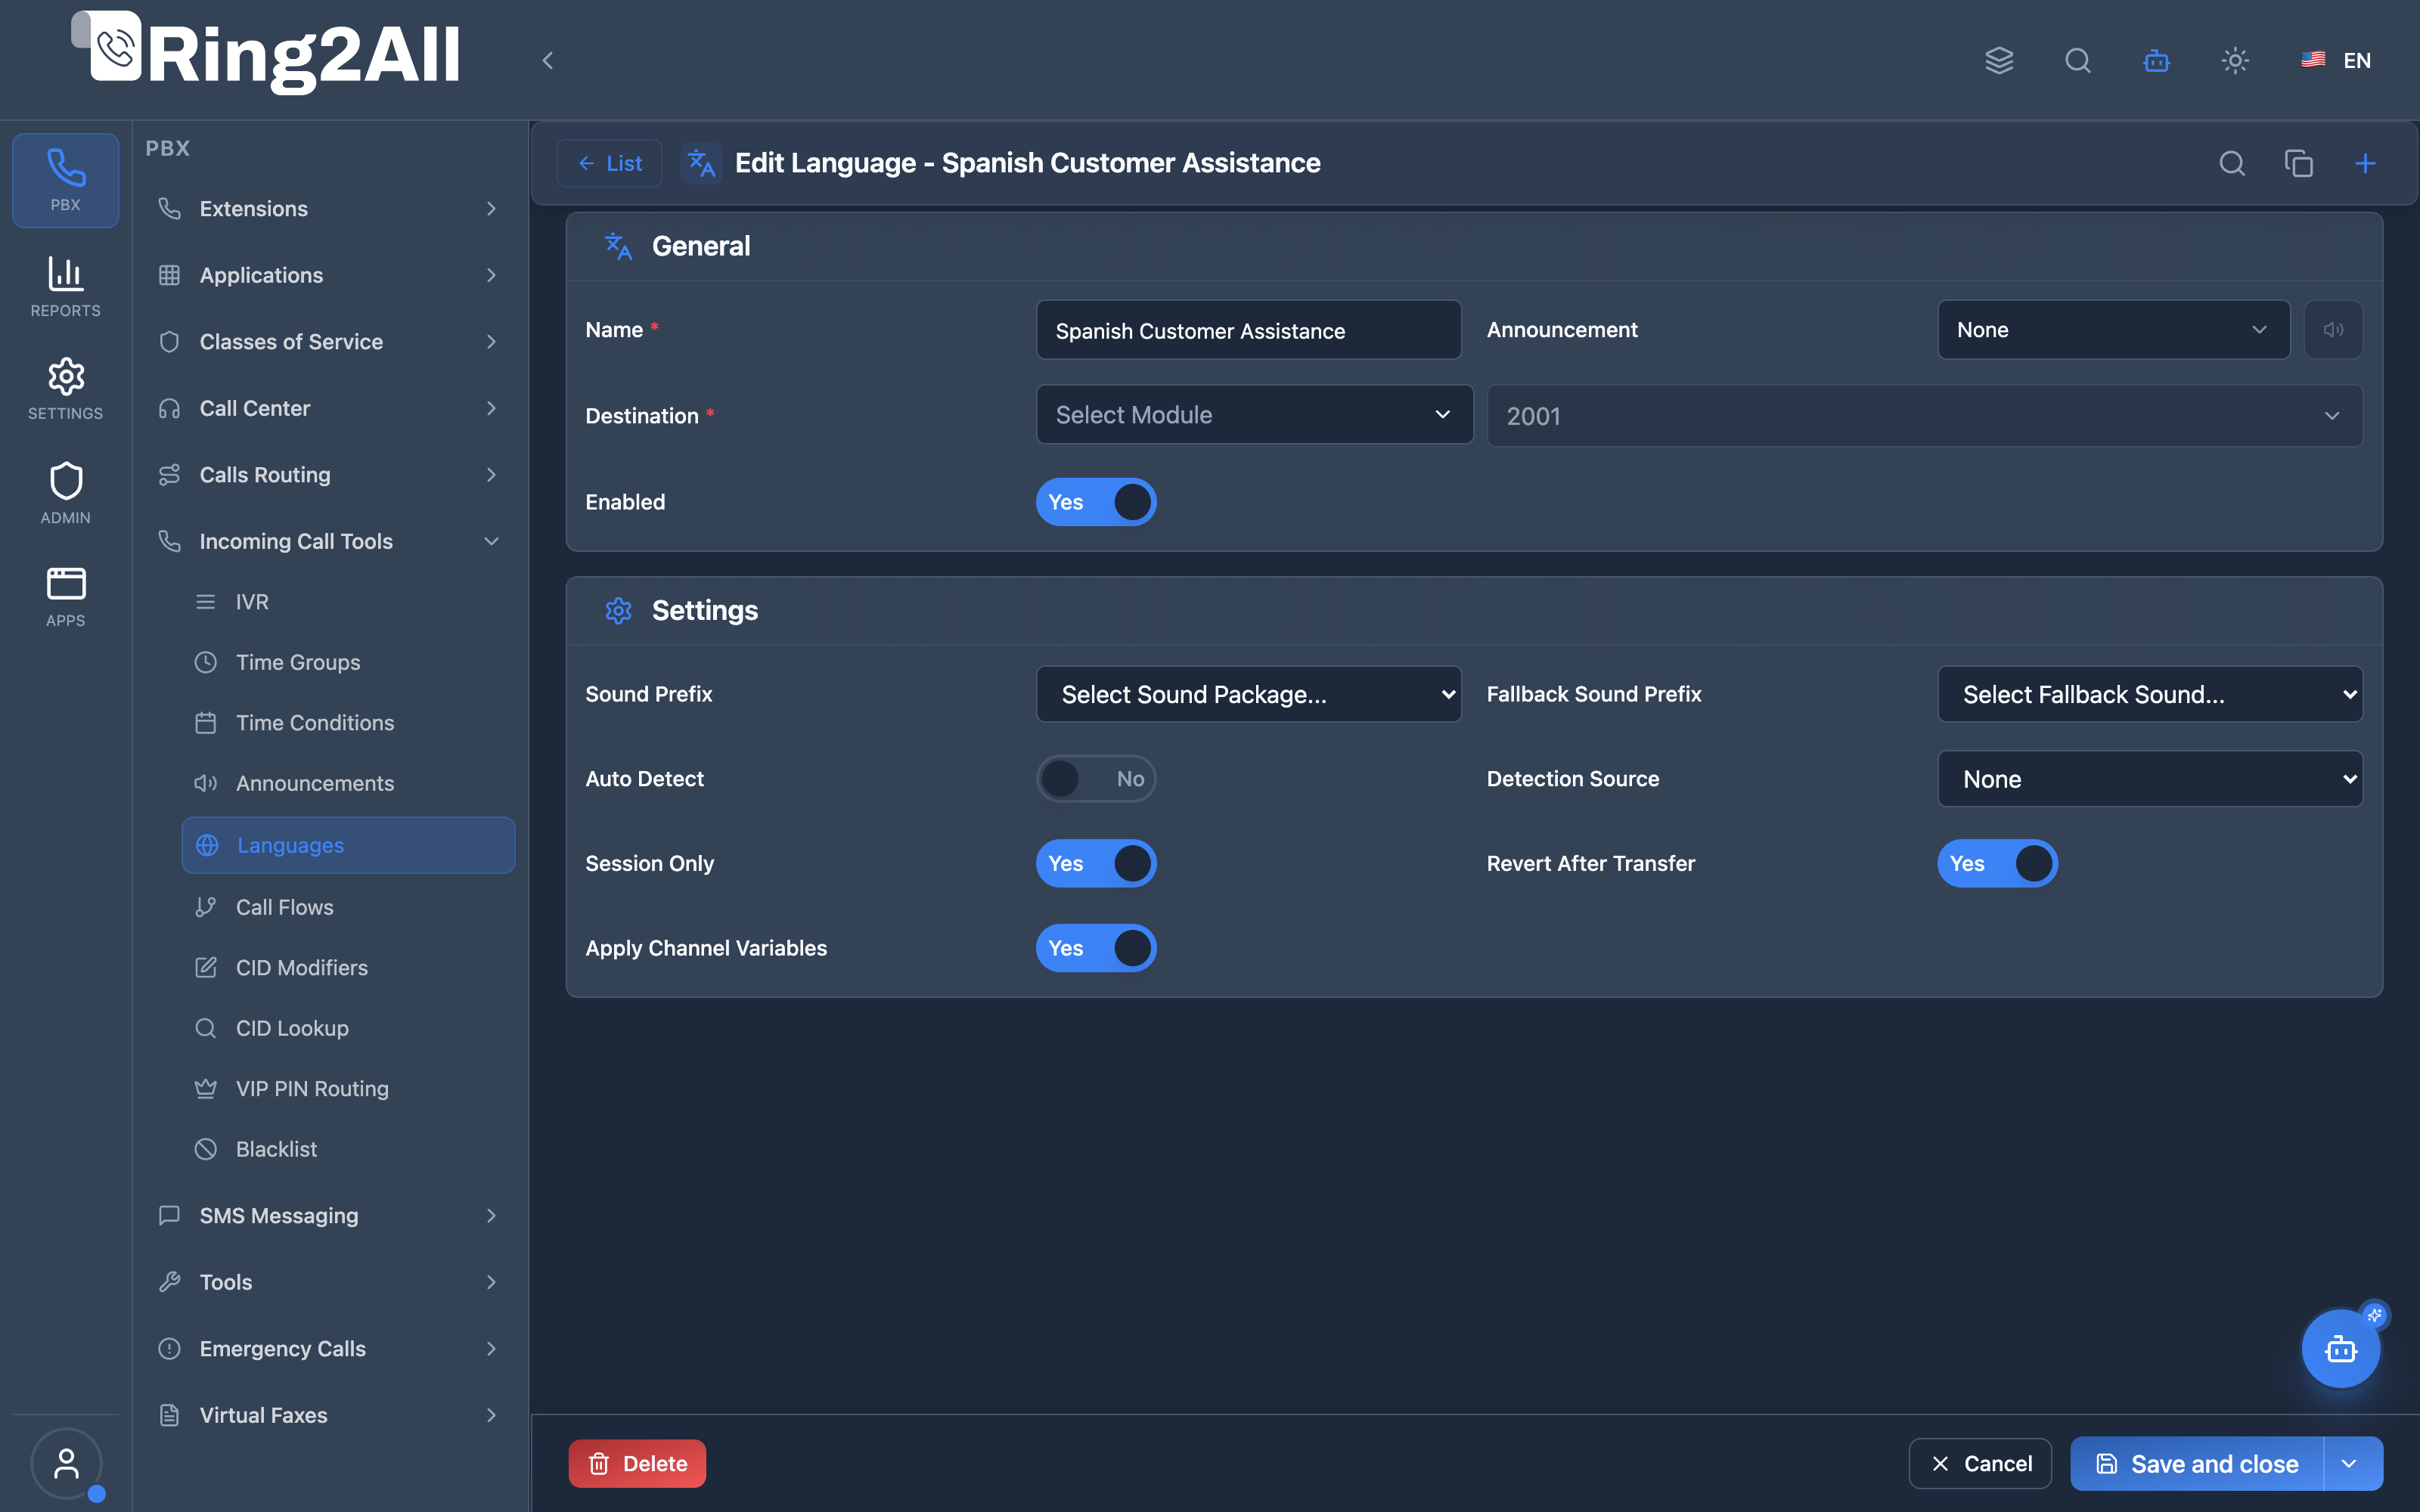Open the Select Sound Package dropdown

click(x=1248, y=694)
